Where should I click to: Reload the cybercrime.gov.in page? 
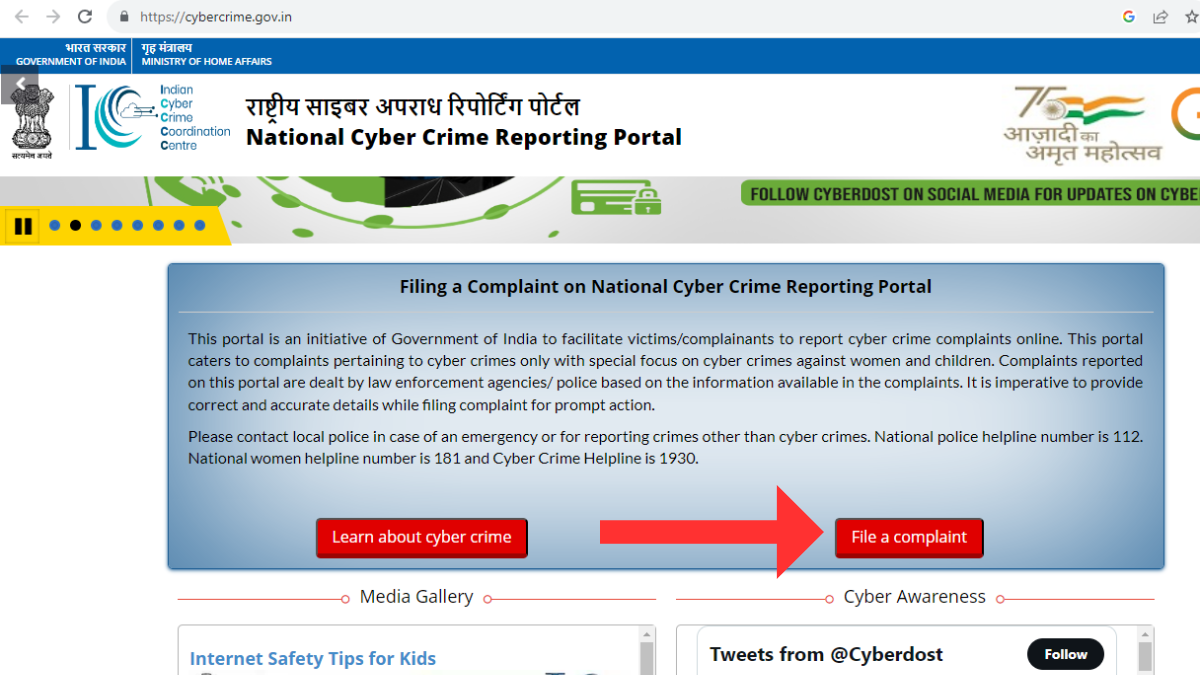click(x=85, y=17)
